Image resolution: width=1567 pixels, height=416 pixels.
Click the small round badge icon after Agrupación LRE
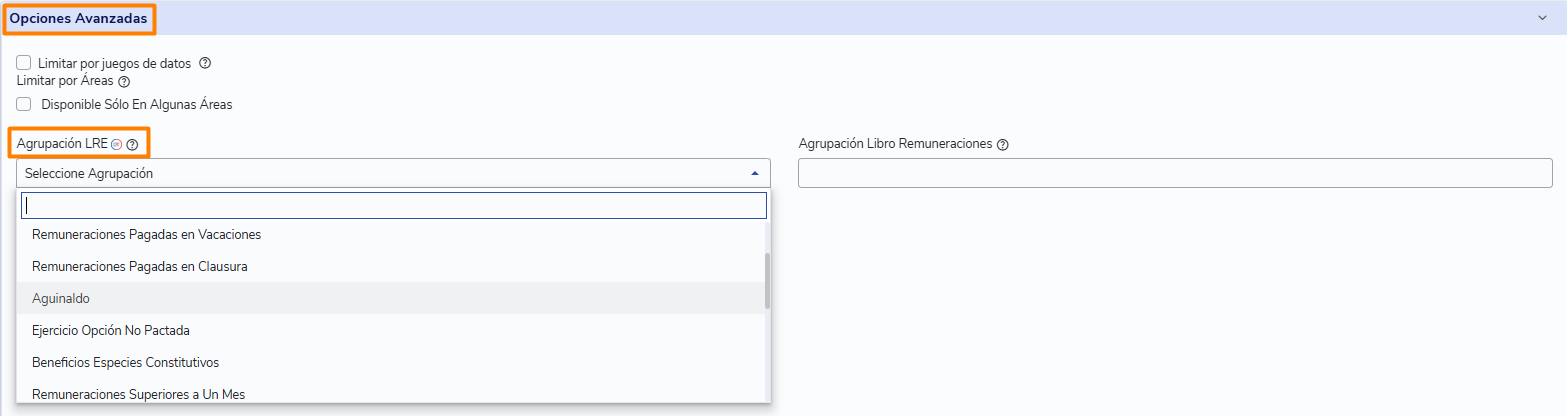coord(116,145)
